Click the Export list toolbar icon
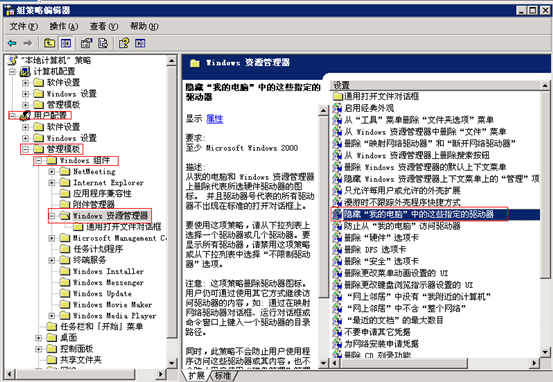553x382 pixels. [x=103, y=43]
